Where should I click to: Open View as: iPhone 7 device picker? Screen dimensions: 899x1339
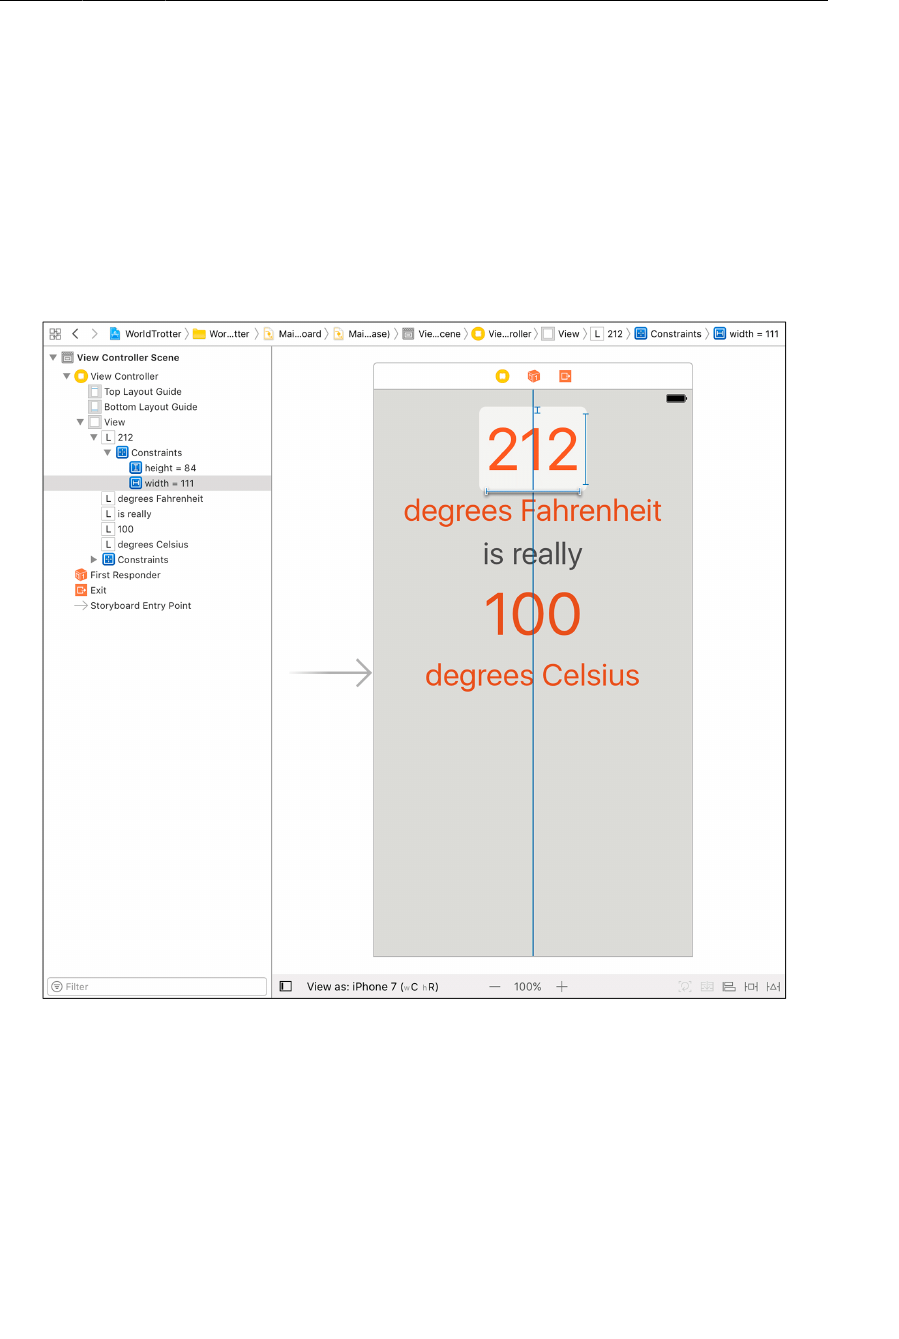[372, 986]
